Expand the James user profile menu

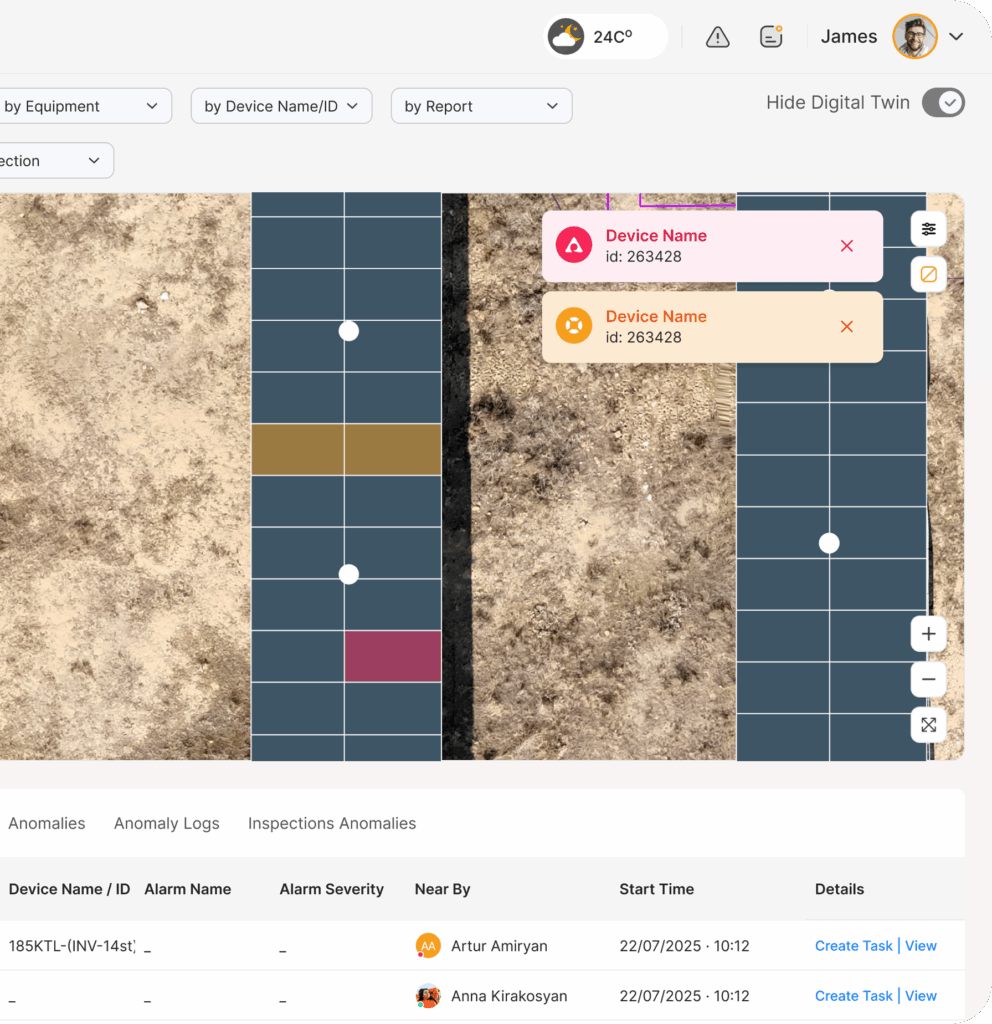coord(956,37)
